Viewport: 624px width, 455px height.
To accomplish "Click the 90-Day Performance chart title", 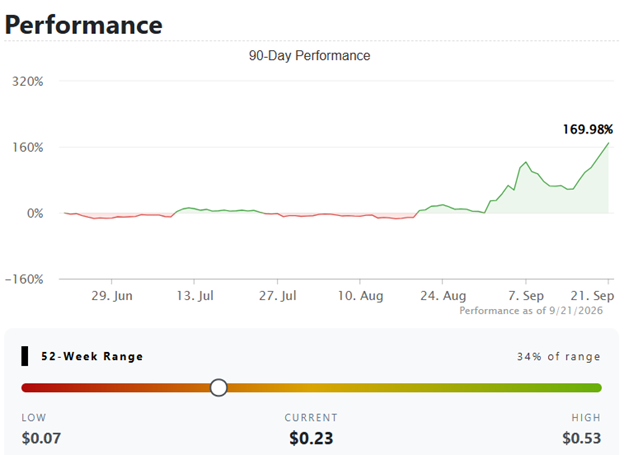I will pyautogui.click(x=310, y=55).
